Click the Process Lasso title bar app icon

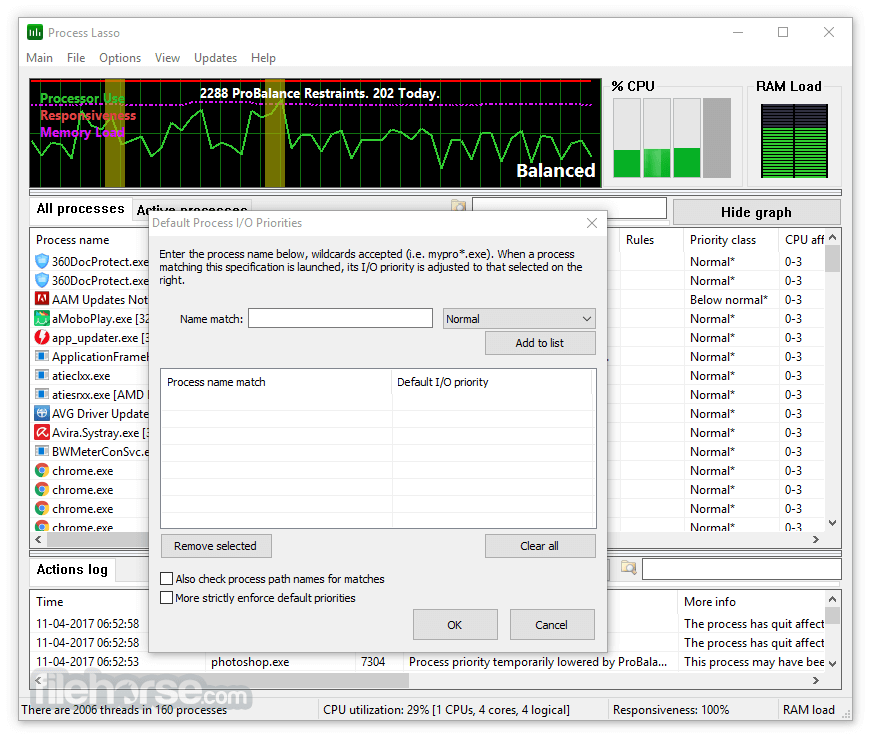35,32
